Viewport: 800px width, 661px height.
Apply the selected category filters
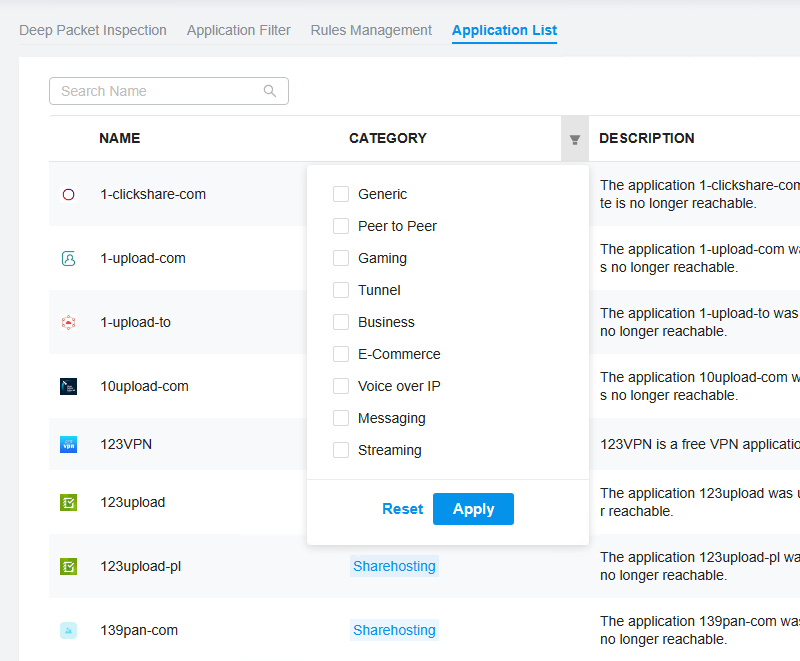(473, 509)
